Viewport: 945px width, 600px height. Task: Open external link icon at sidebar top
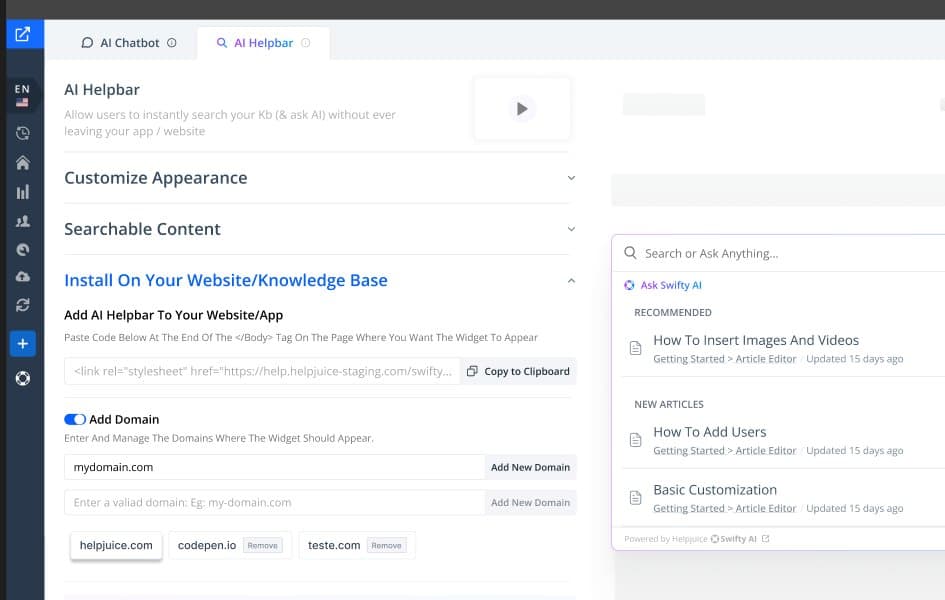(x=22, y=34)
